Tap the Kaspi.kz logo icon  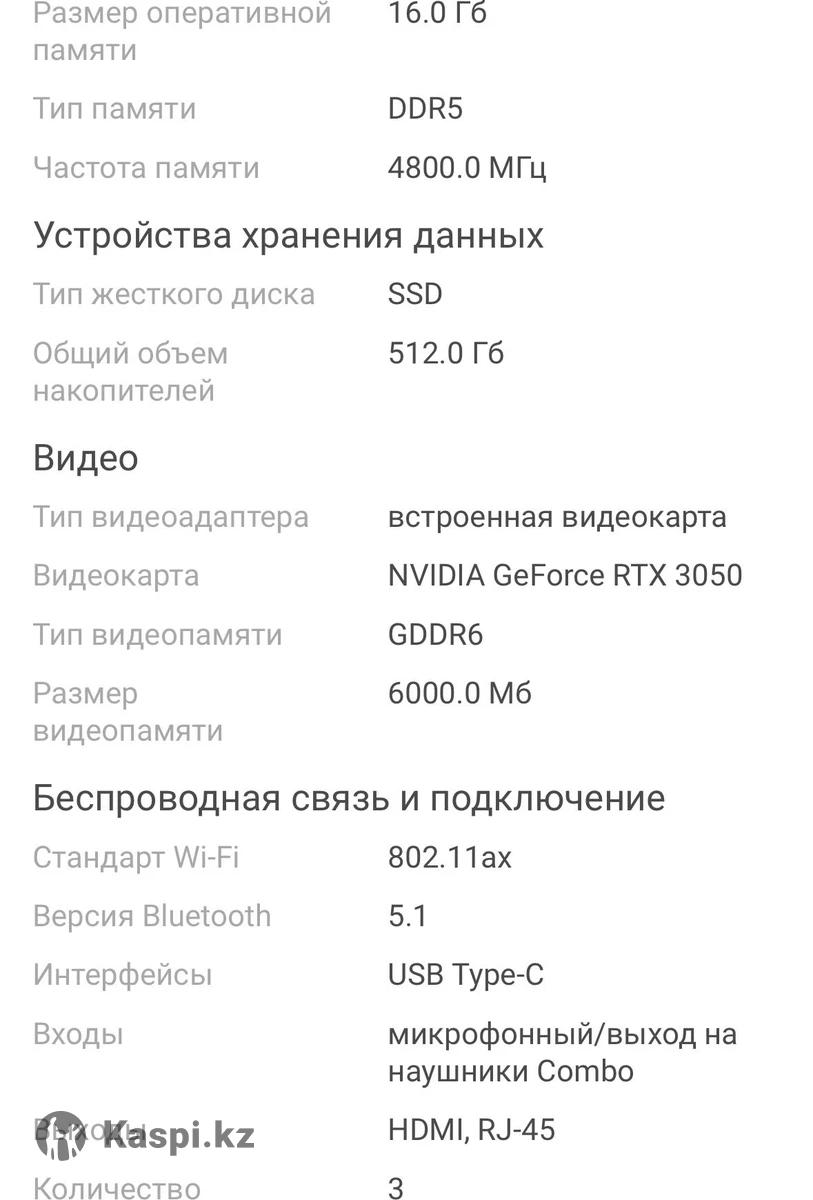coord(60,1137)
